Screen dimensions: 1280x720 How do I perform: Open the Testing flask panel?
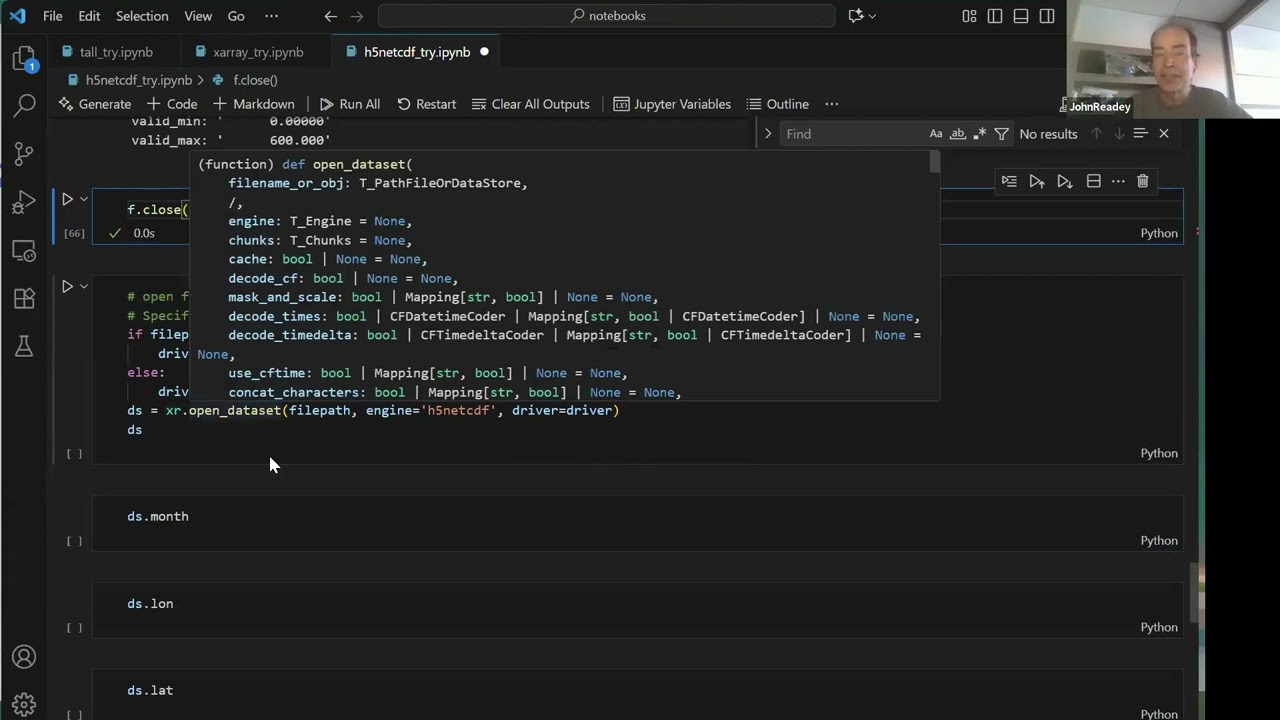click(x=24, y=346)
